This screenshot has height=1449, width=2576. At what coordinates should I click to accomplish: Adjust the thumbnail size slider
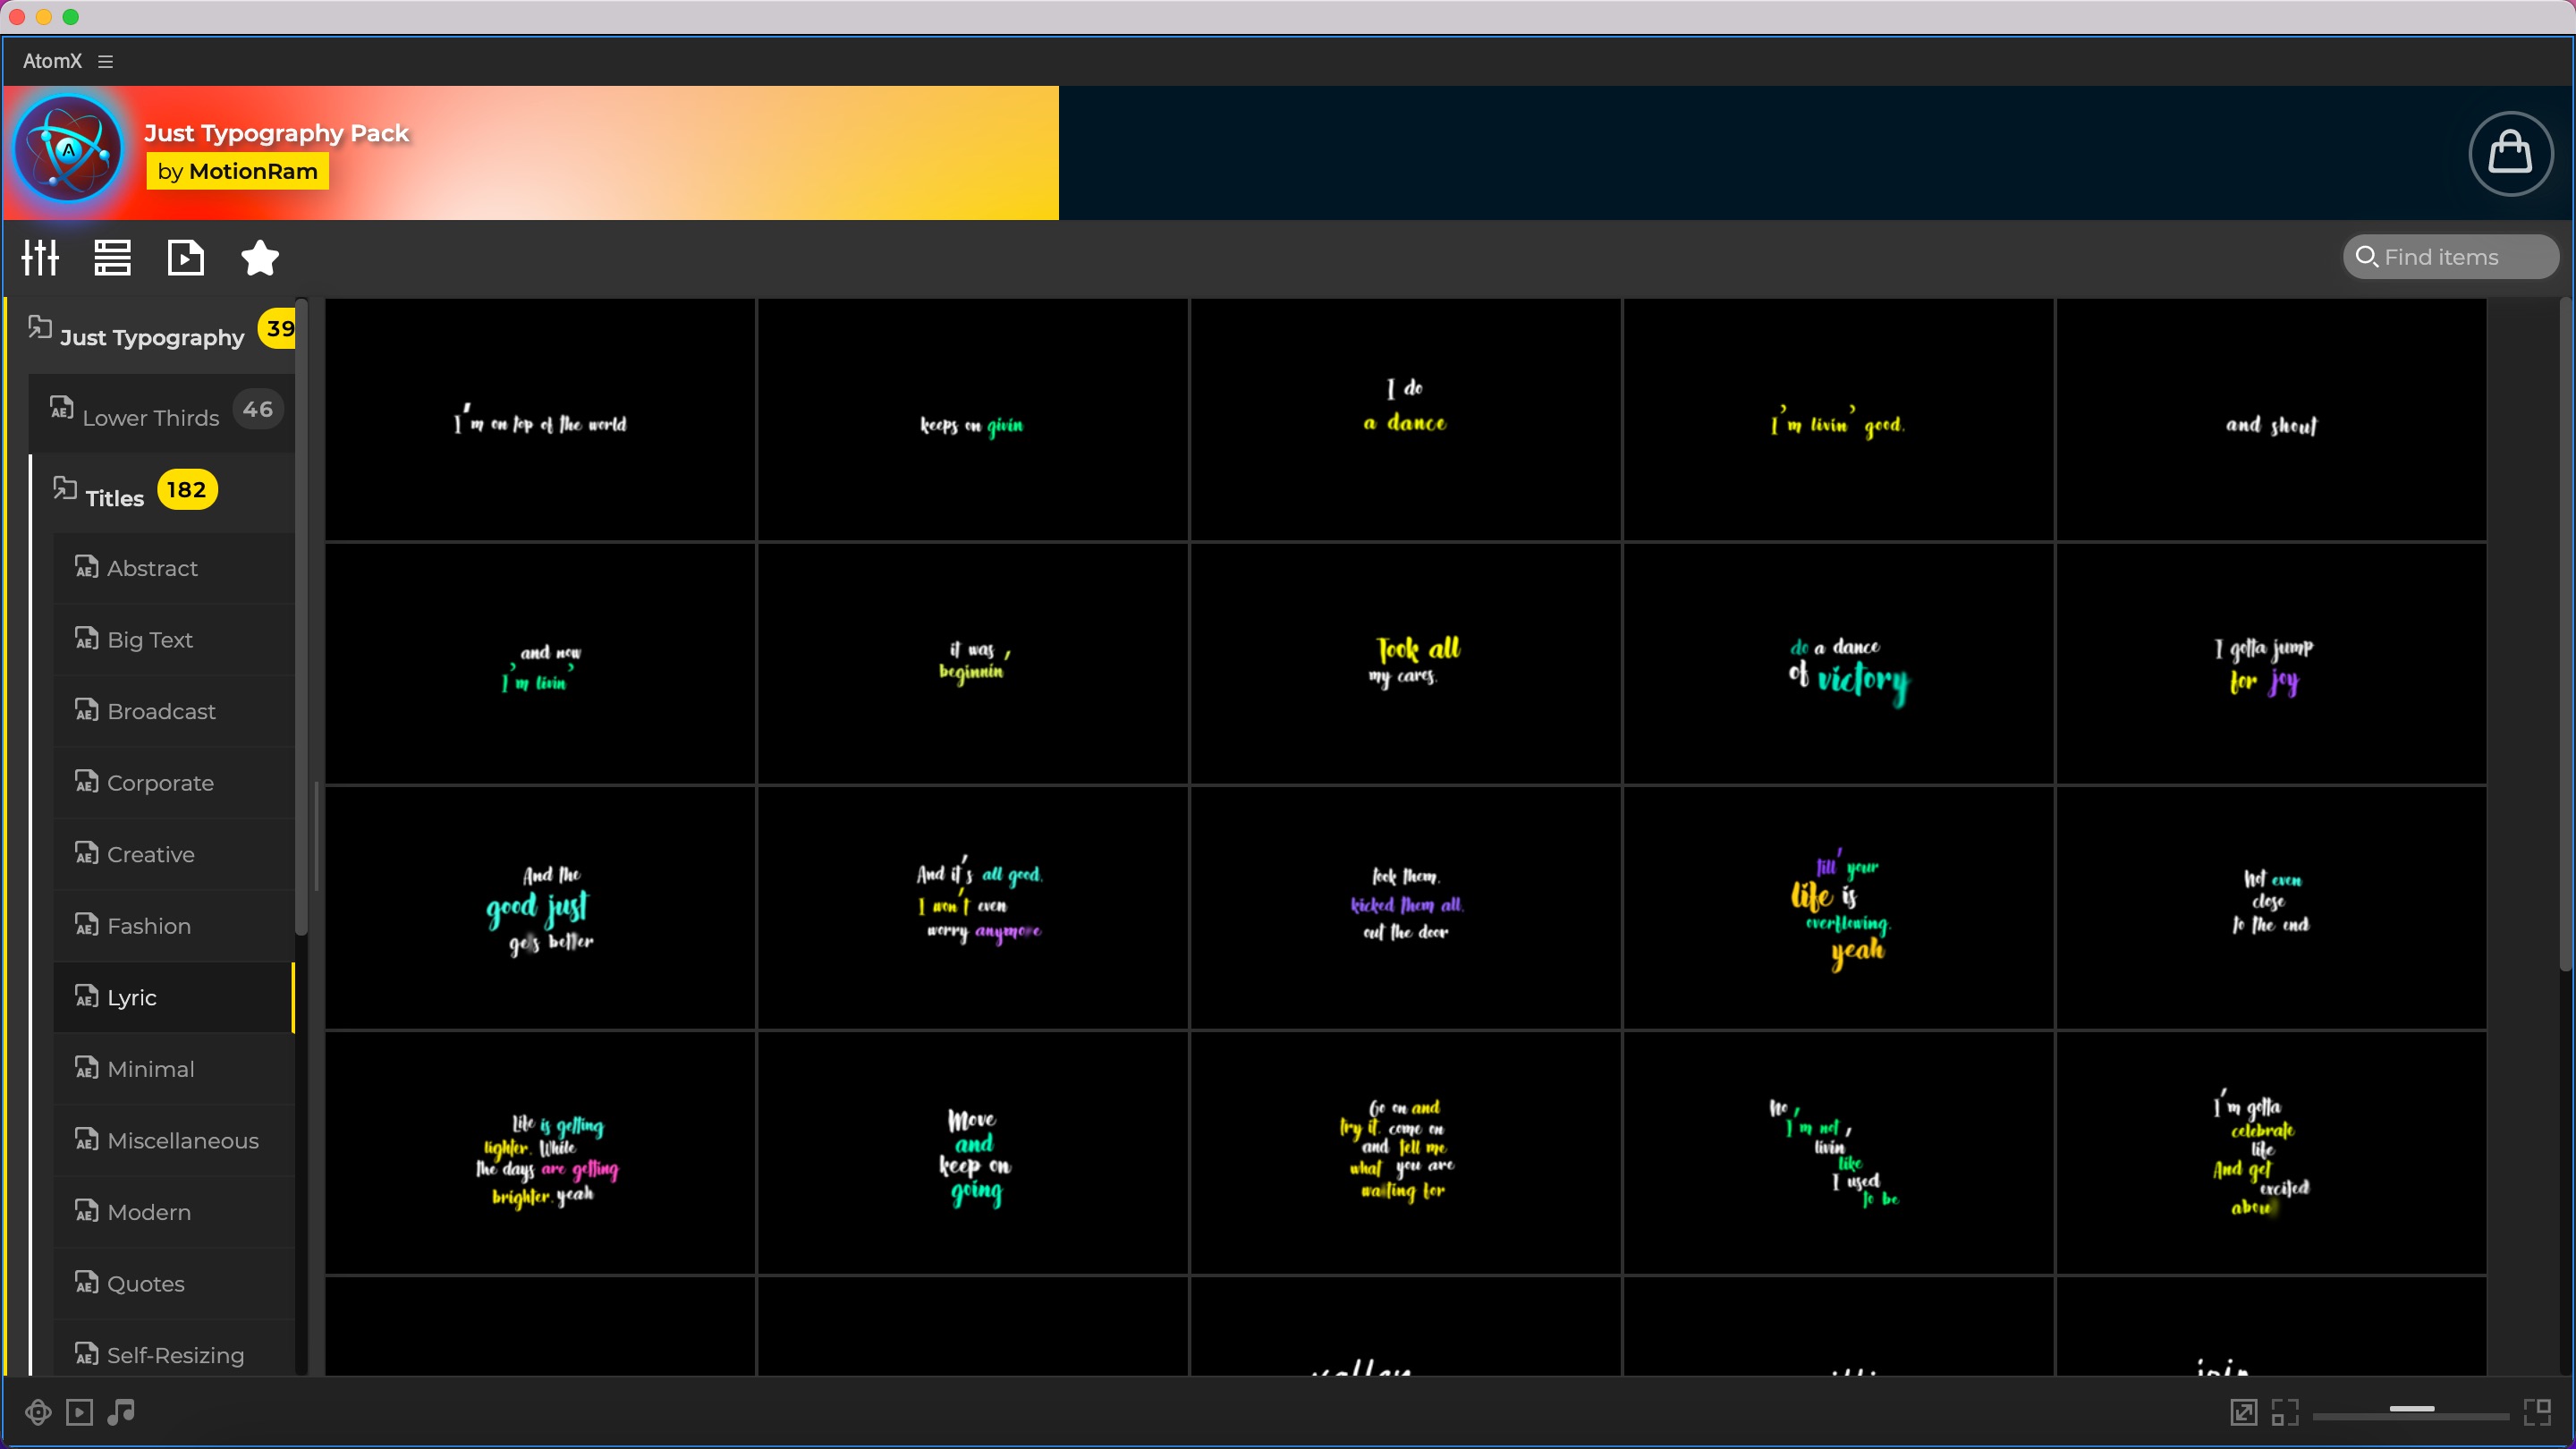tap(2411, 1409)
